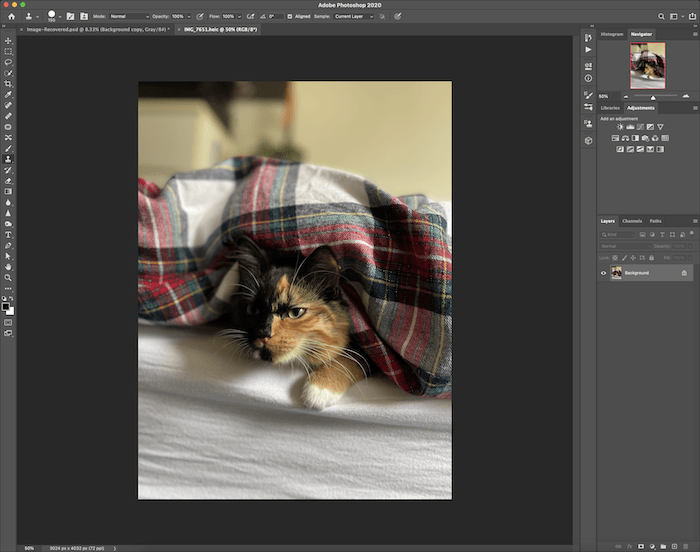Open the Opacity slider dropdown in options bar

[189, 17]
